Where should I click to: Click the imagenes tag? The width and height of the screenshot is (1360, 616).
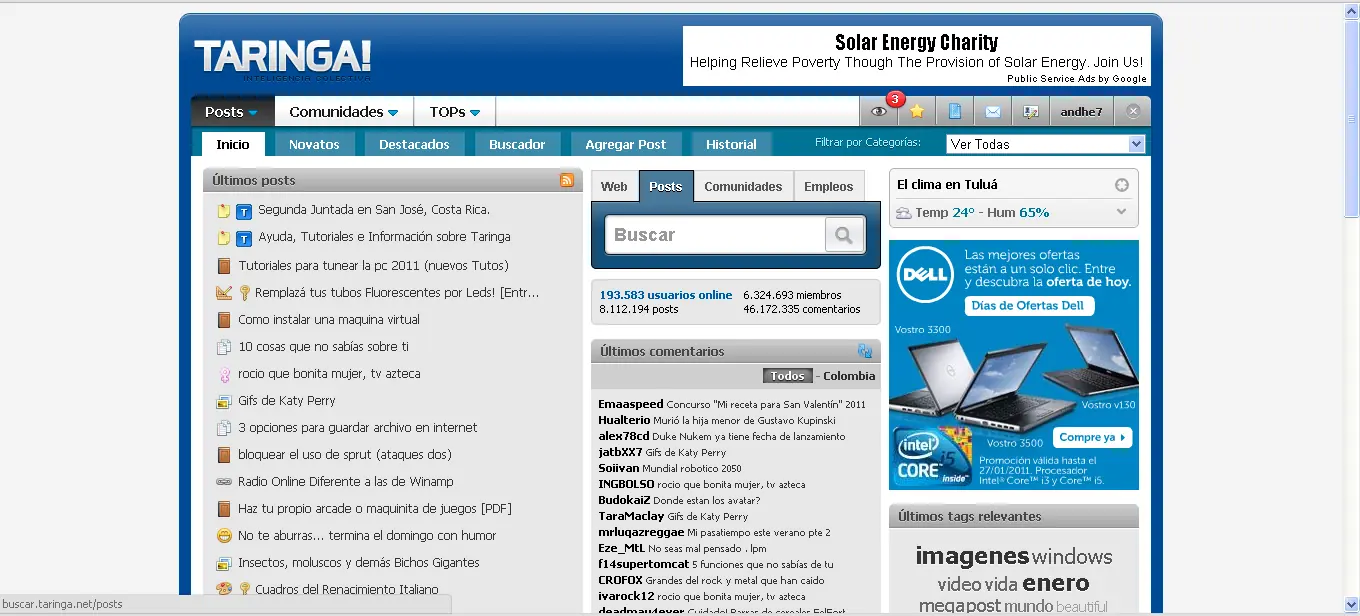[972, 556]
